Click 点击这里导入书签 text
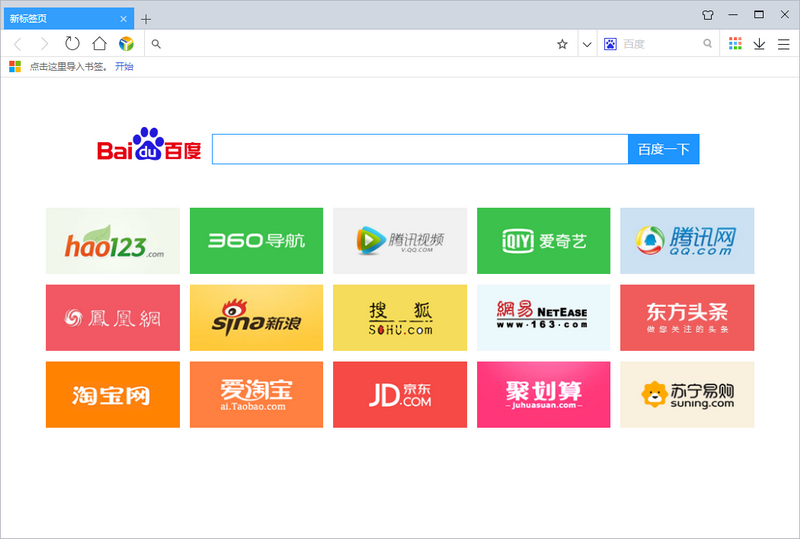 67,66
